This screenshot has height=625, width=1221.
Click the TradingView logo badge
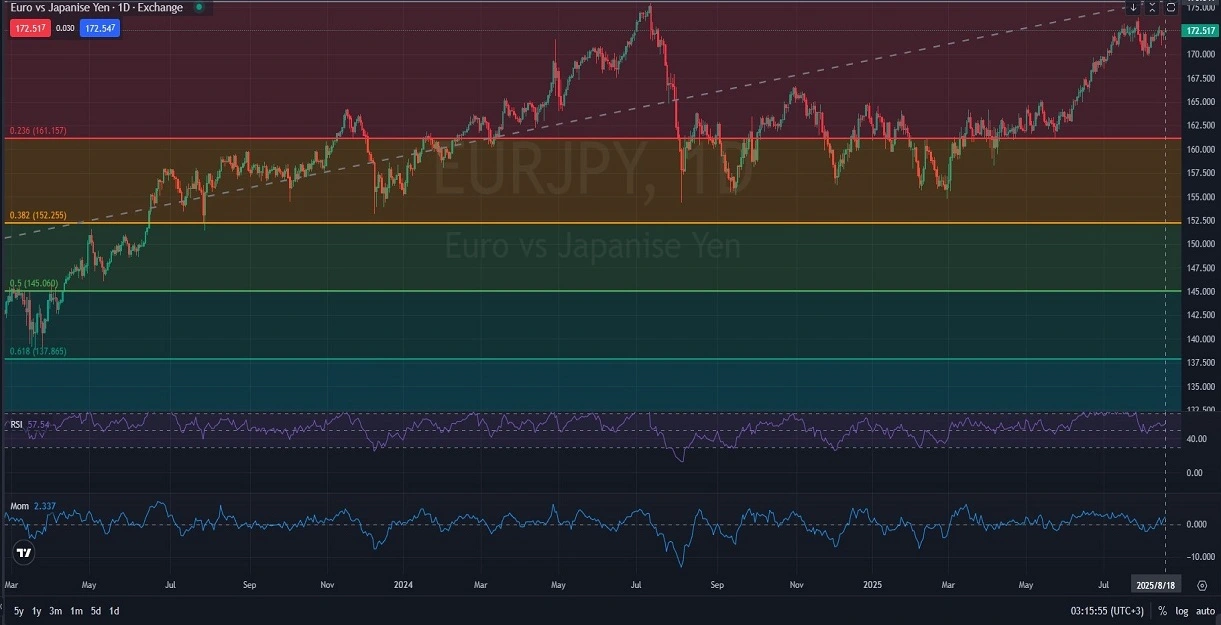point(25,552)
